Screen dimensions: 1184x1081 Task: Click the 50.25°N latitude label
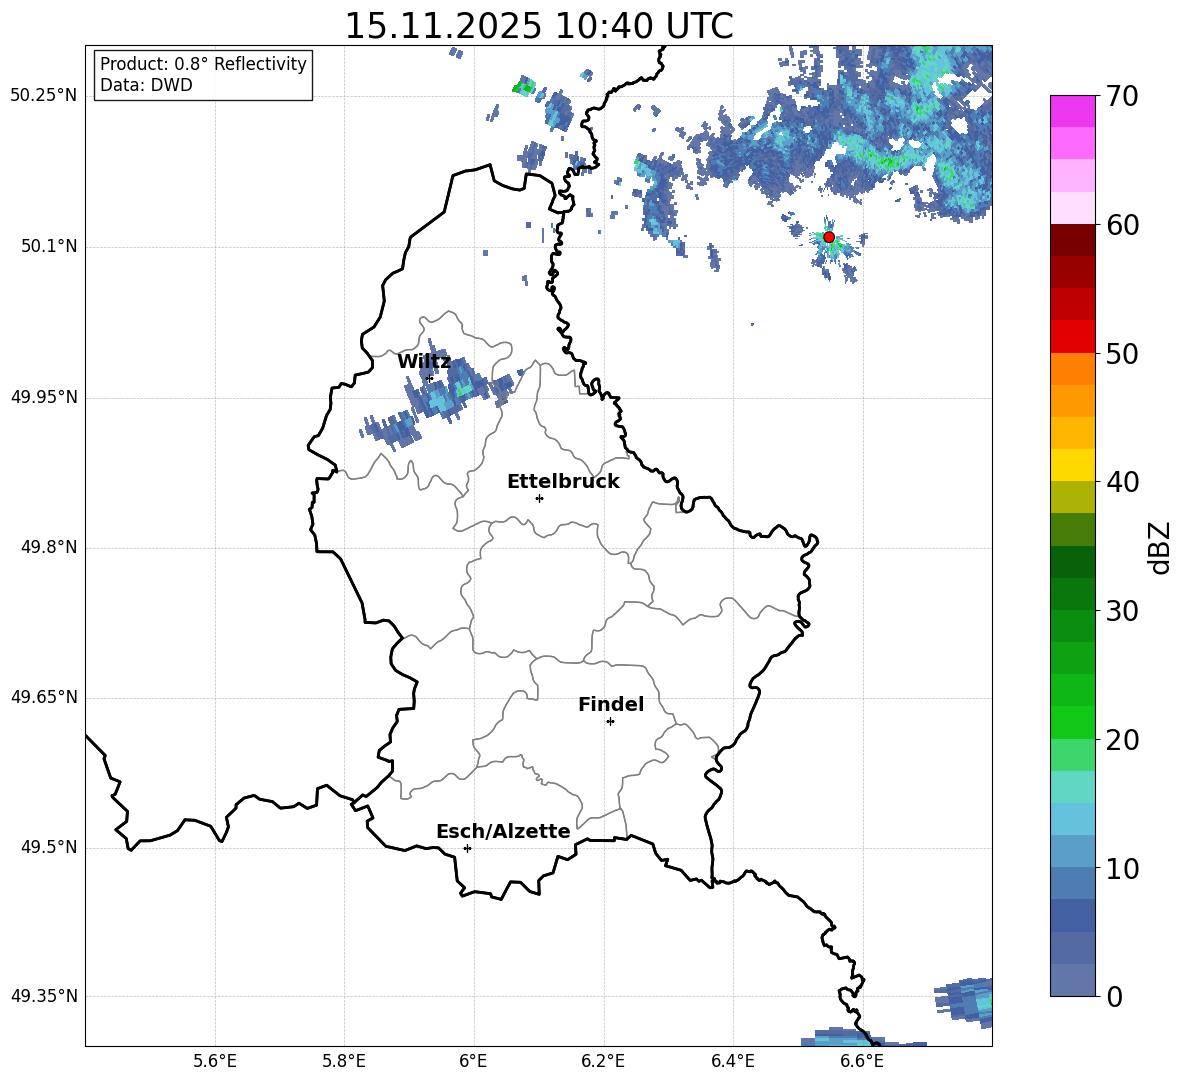tap(44, 97)
